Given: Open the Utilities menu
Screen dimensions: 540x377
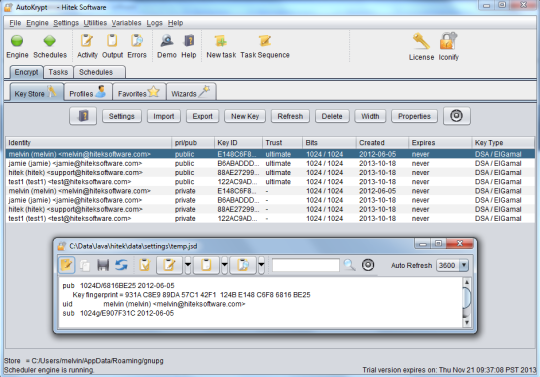Looking at the screenshot, I should pyautogui.click(x=95, y=23).
